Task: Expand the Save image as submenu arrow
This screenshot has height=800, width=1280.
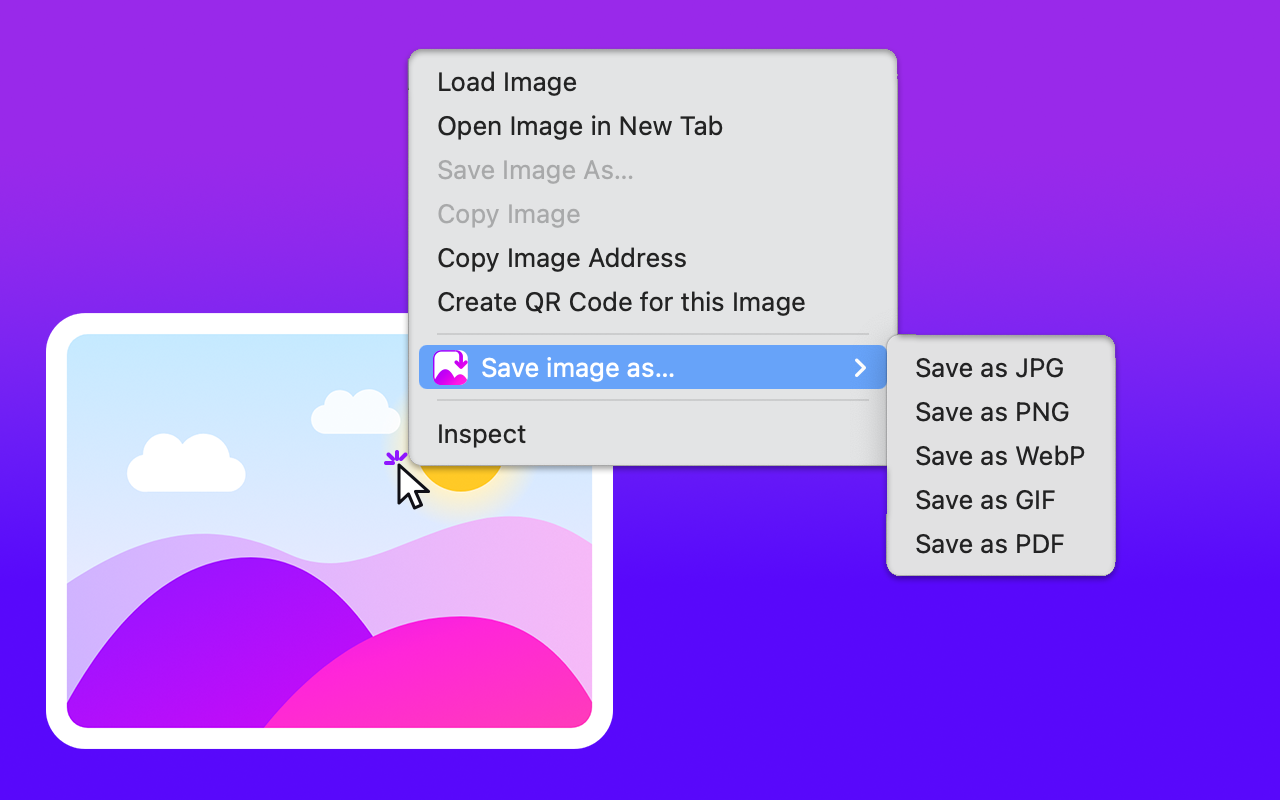Action: [x=860, y=368]
